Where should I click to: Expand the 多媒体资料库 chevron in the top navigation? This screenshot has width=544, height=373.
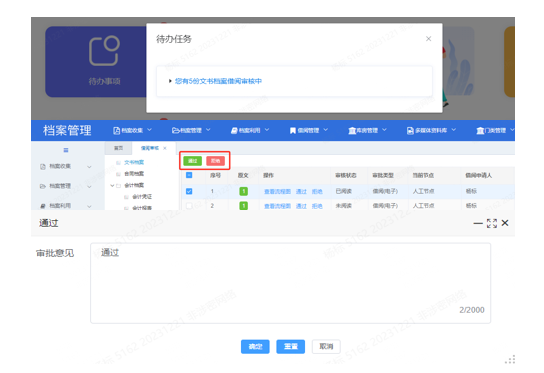(x=454, y=130)
